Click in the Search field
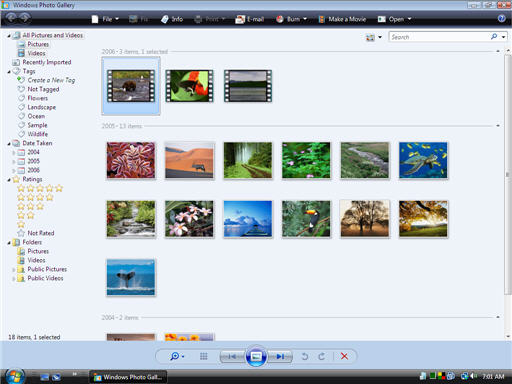512x384 pixels. [x=440, y=37]
